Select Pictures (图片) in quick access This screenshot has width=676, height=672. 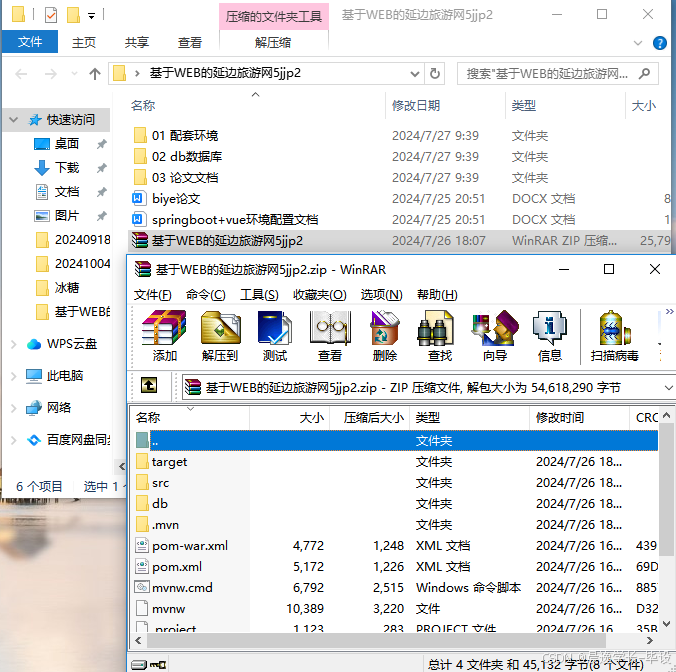(x=67, y=216)
